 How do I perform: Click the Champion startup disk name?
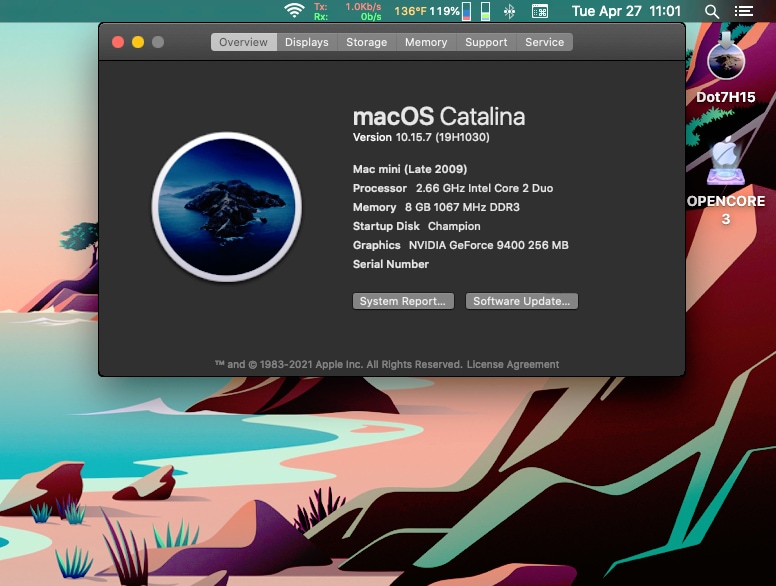click(454, 226)
